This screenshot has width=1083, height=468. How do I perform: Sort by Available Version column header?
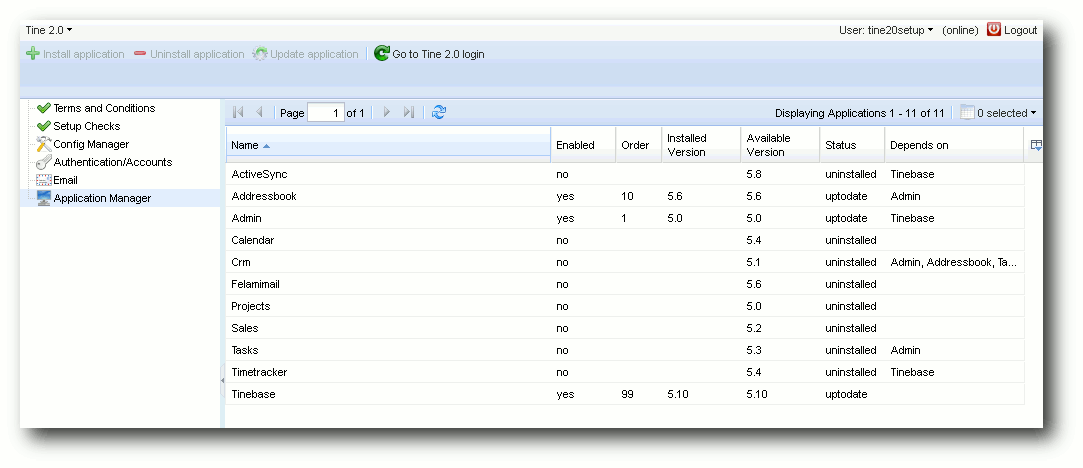click(780, 145)
